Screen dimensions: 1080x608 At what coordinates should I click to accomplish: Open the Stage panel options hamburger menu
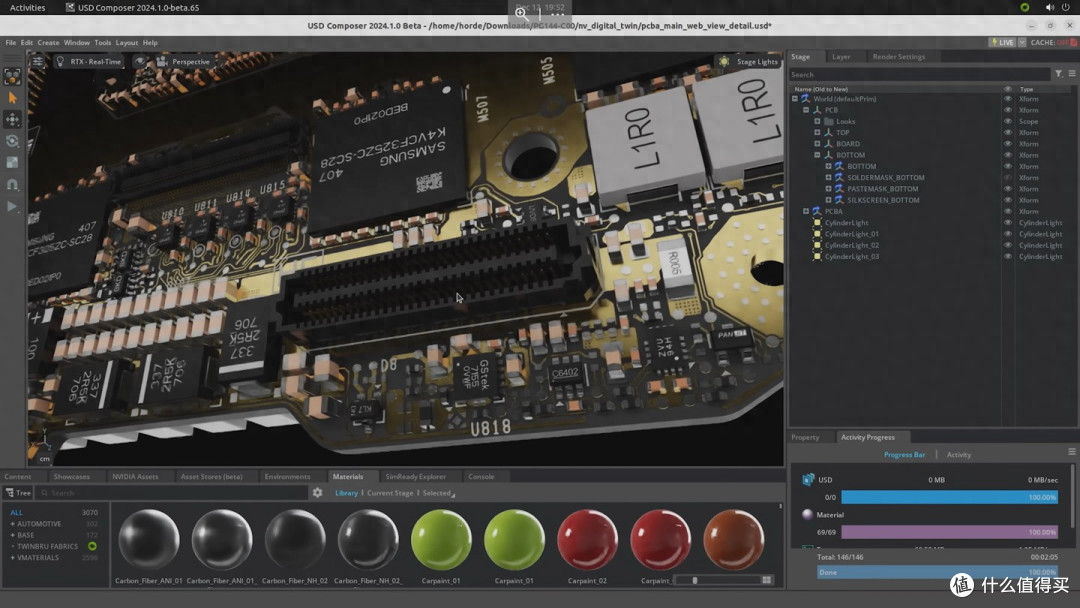1072,74
